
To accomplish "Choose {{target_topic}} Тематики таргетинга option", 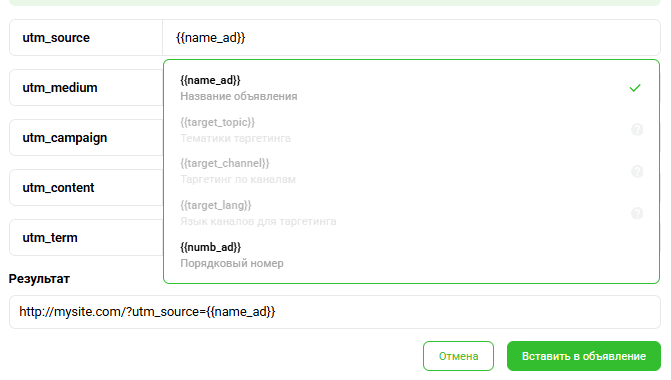I will (x=411, y=130).
